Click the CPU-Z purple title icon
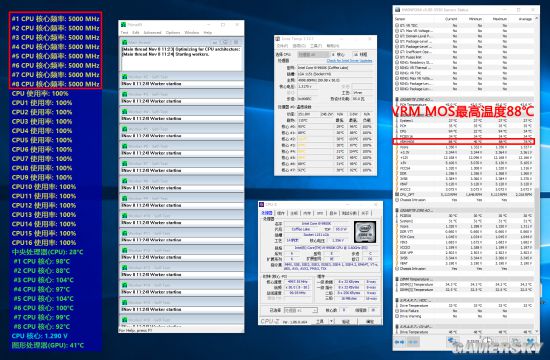The image size is (550, 360). coord(261,205)
